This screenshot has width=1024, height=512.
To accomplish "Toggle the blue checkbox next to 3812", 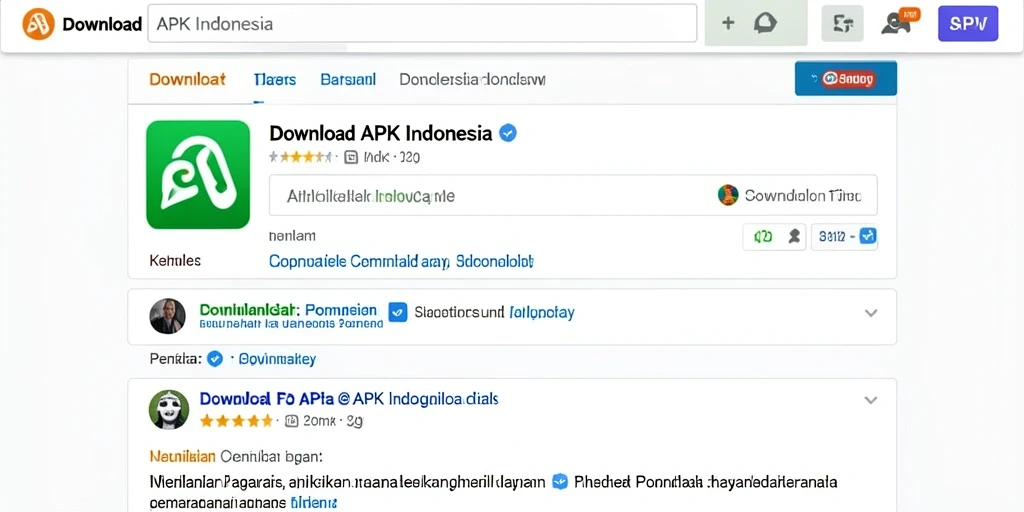I will (x=868, y=236).
